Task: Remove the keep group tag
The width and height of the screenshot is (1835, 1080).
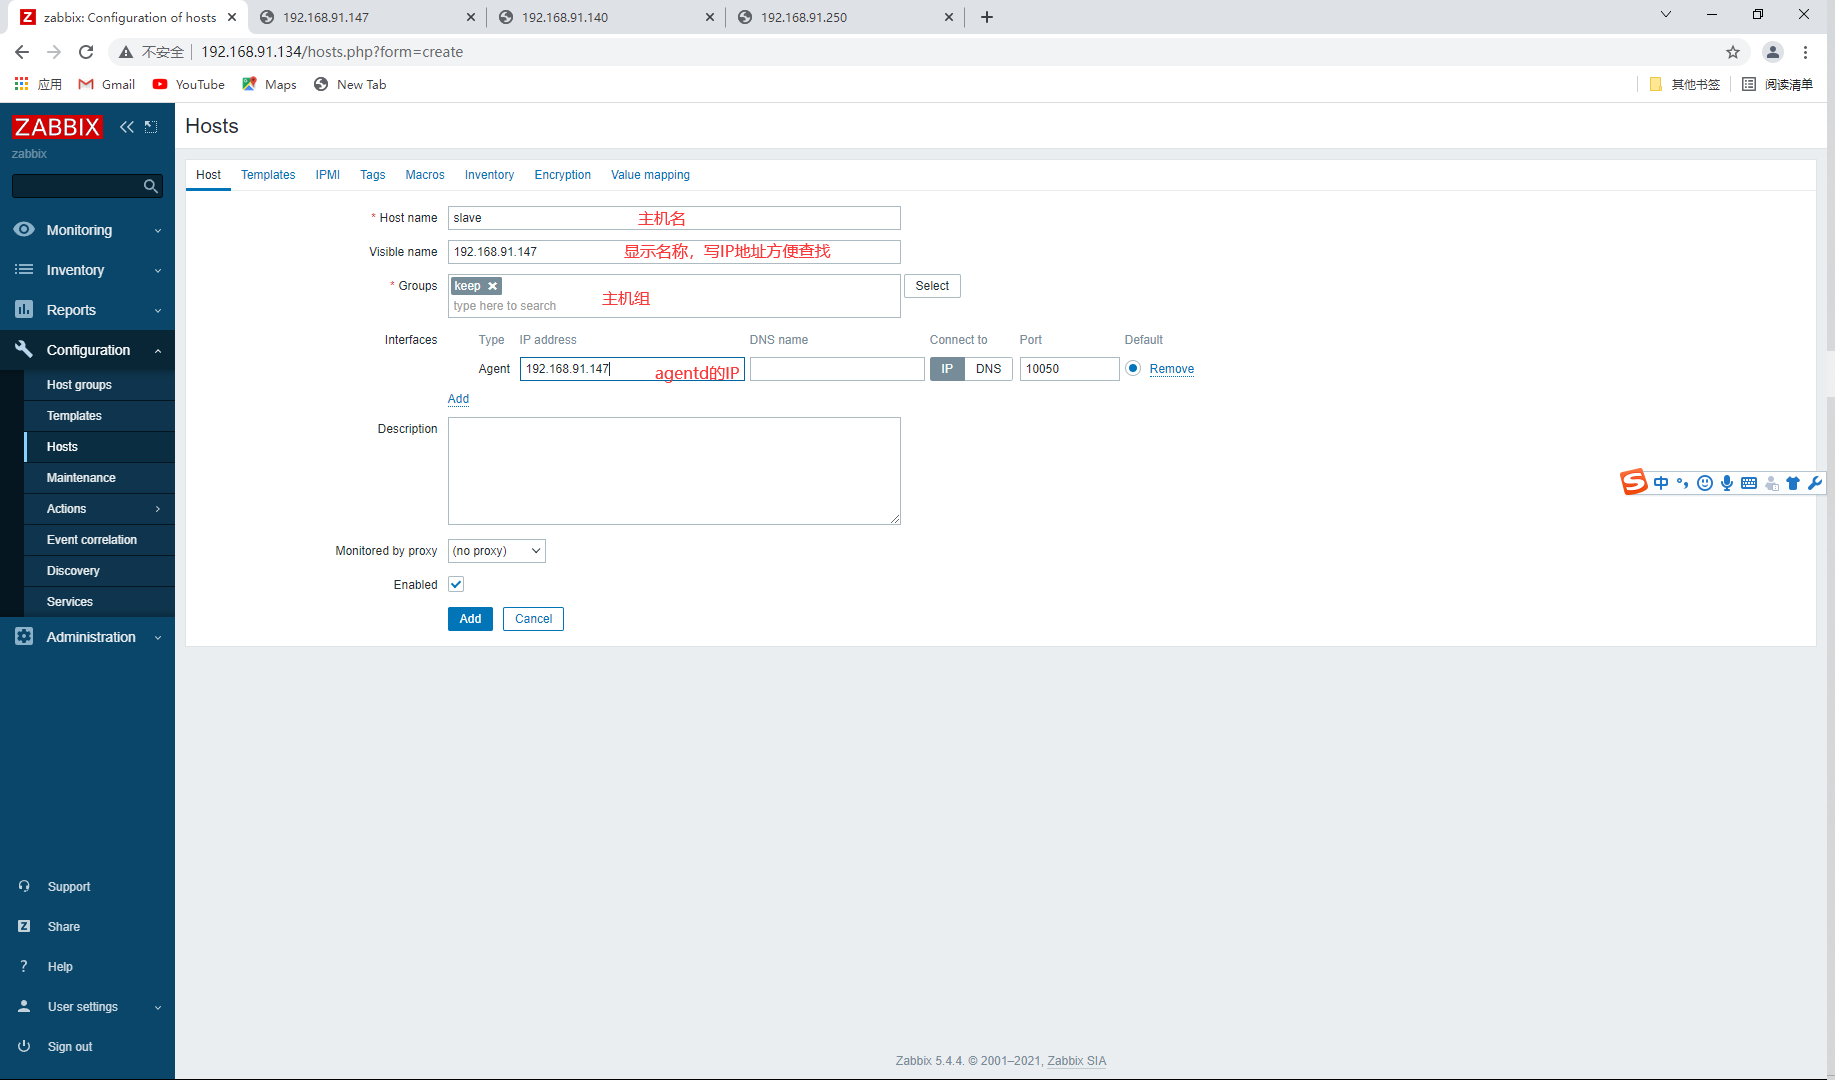Action: click(492, 286)
